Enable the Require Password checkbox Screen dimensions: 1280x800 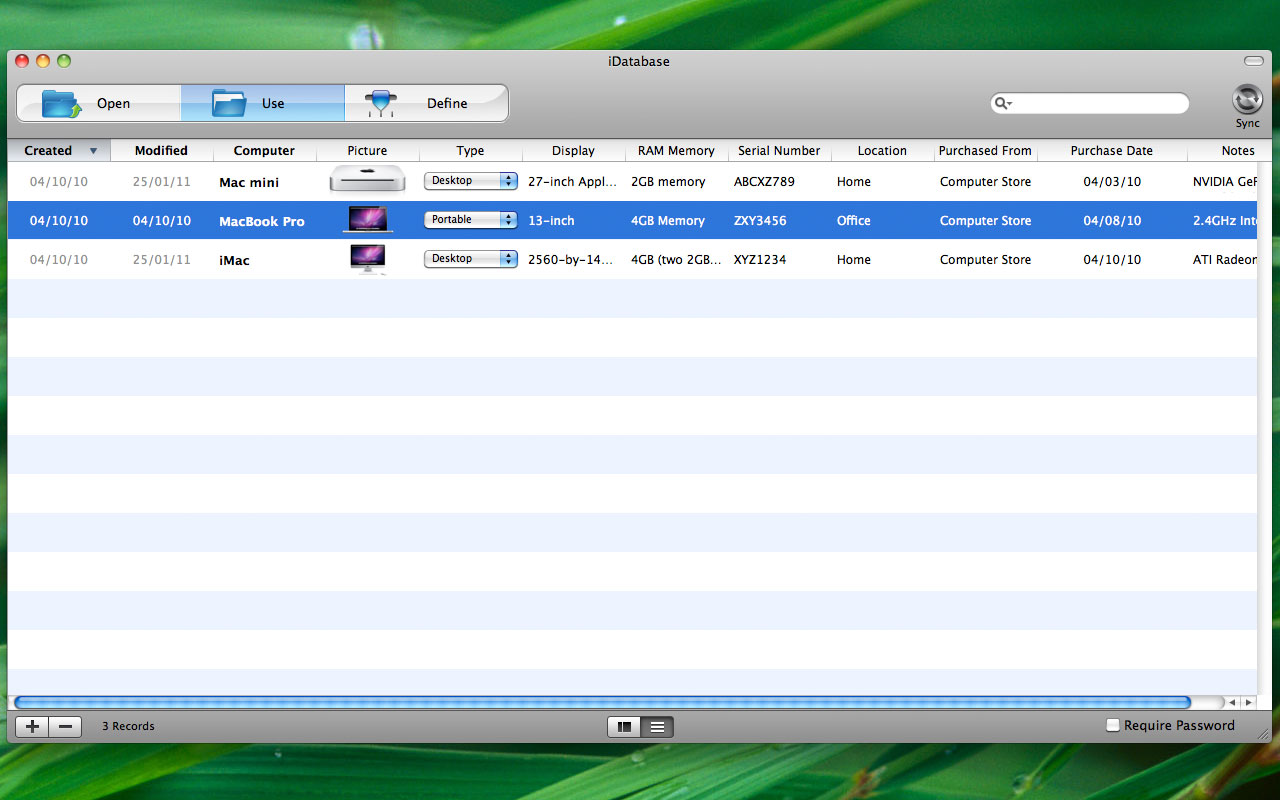click(1112, 725)
